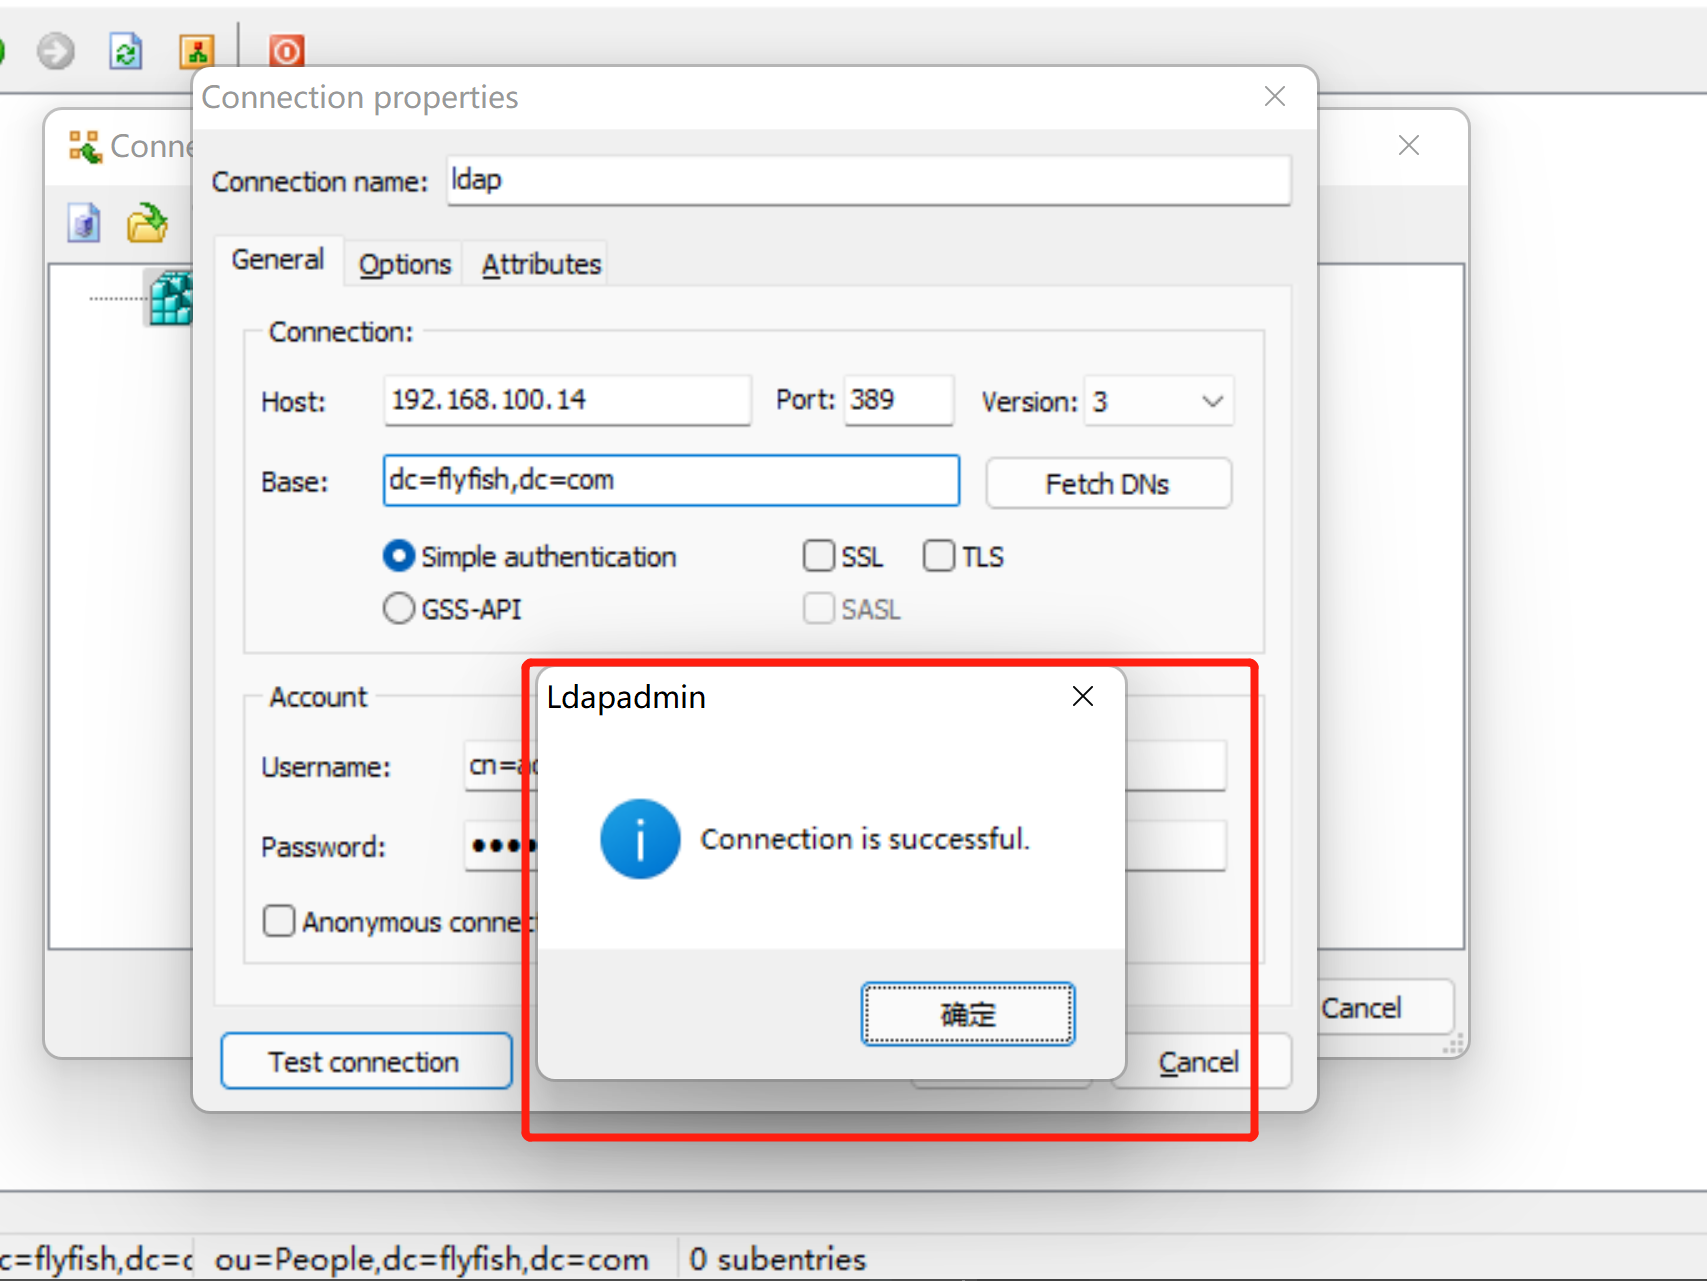
Task: Click the Port input field
Action: click(x=899, y=400)
